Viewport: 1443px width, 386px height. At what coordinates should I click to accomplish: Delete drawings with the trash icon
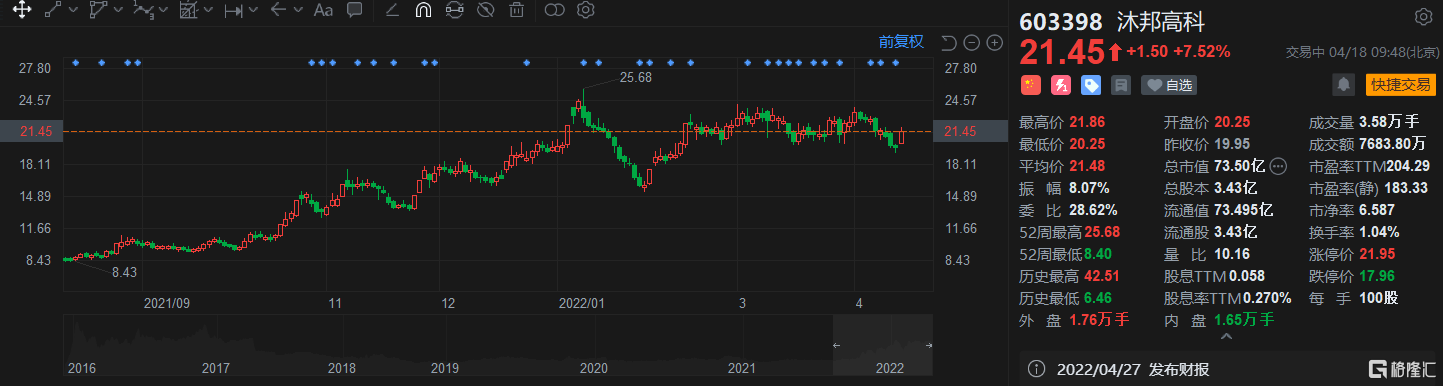[516, 11]
